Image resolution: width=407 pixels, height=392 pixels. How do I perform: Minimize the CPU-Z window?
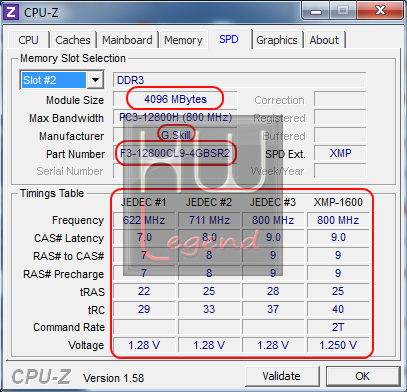point(316,11)
